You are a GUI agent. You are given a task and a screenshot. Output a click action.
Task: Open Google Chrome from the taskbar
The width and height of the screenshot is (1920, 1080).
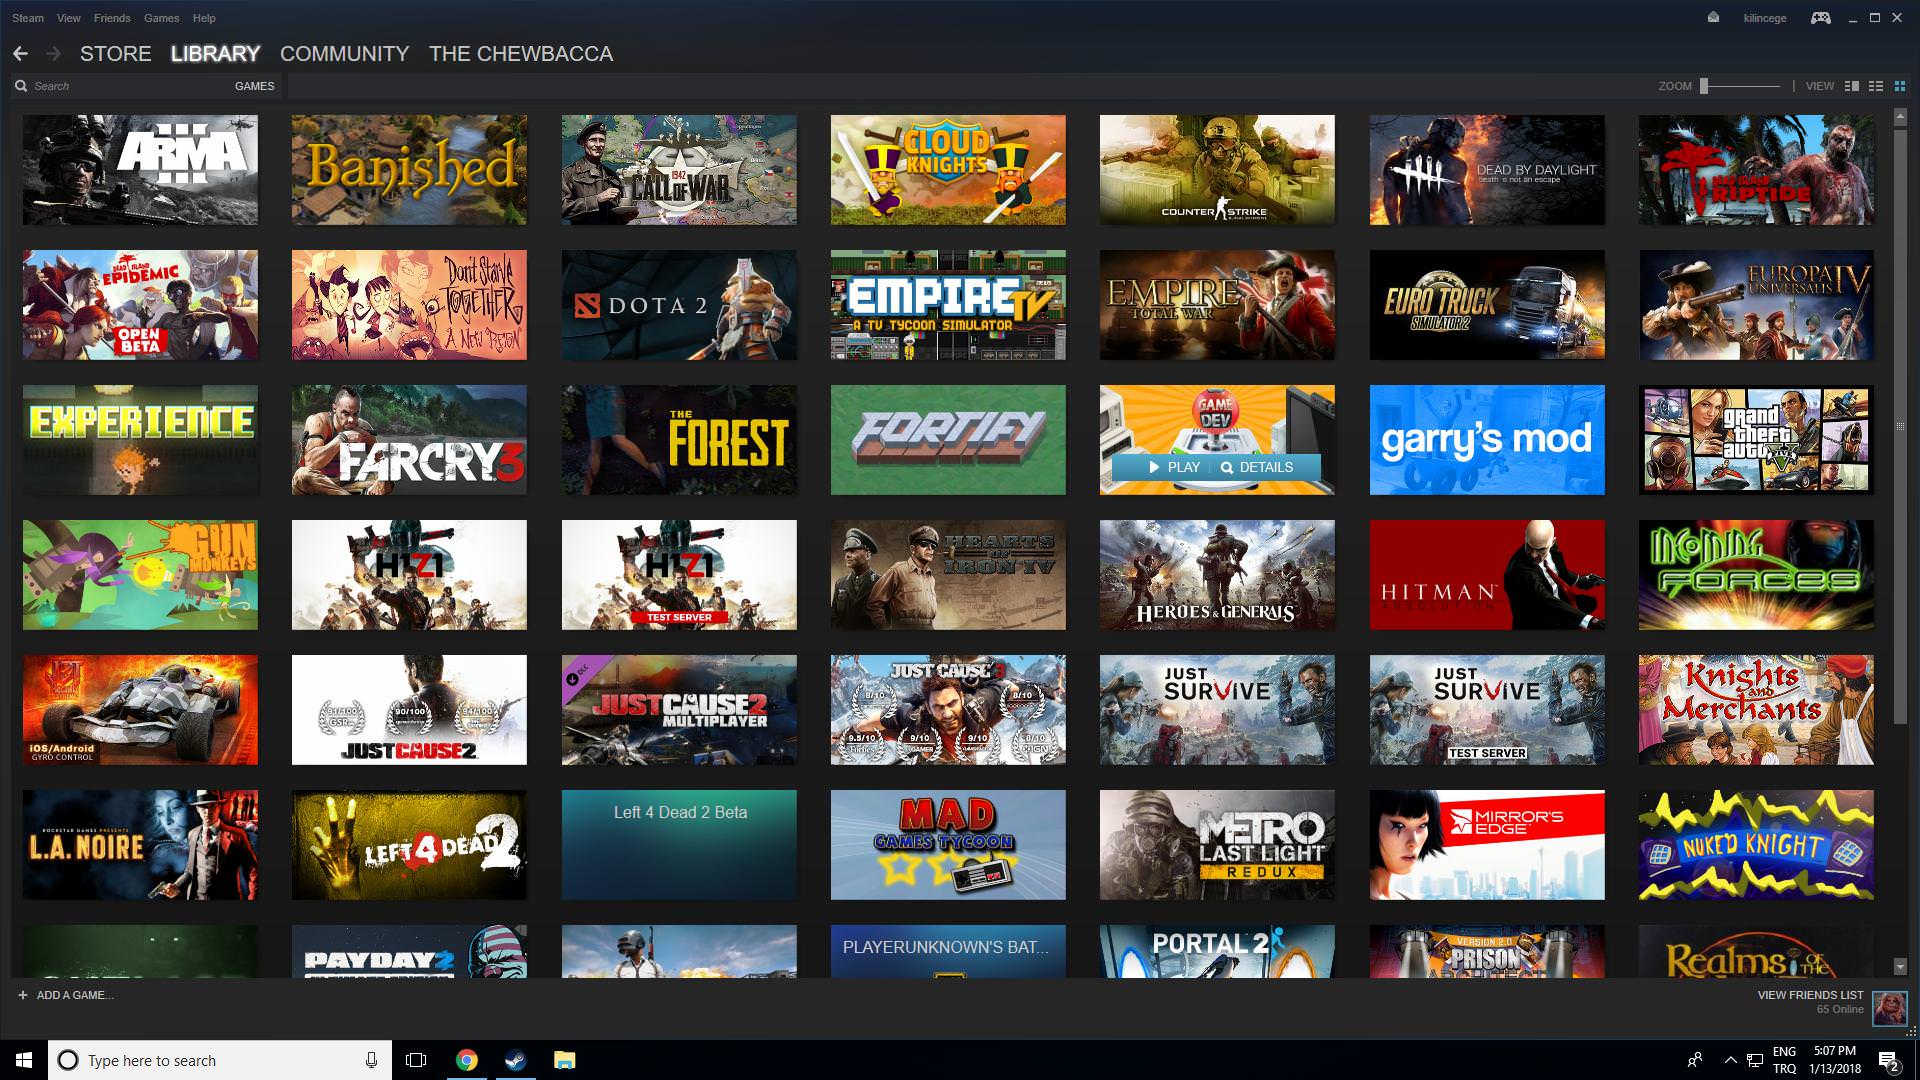point(466,1060)
